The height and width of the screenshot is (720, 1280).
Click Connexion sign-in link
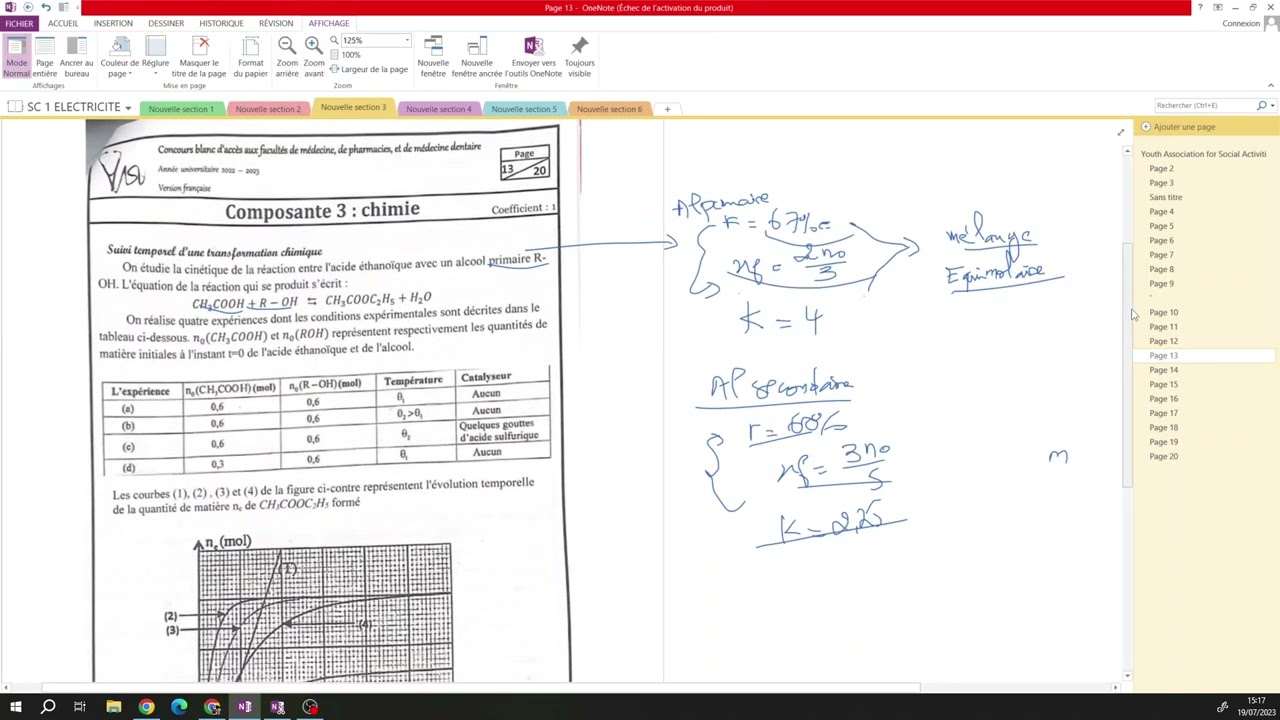[x=1241, y=24]
